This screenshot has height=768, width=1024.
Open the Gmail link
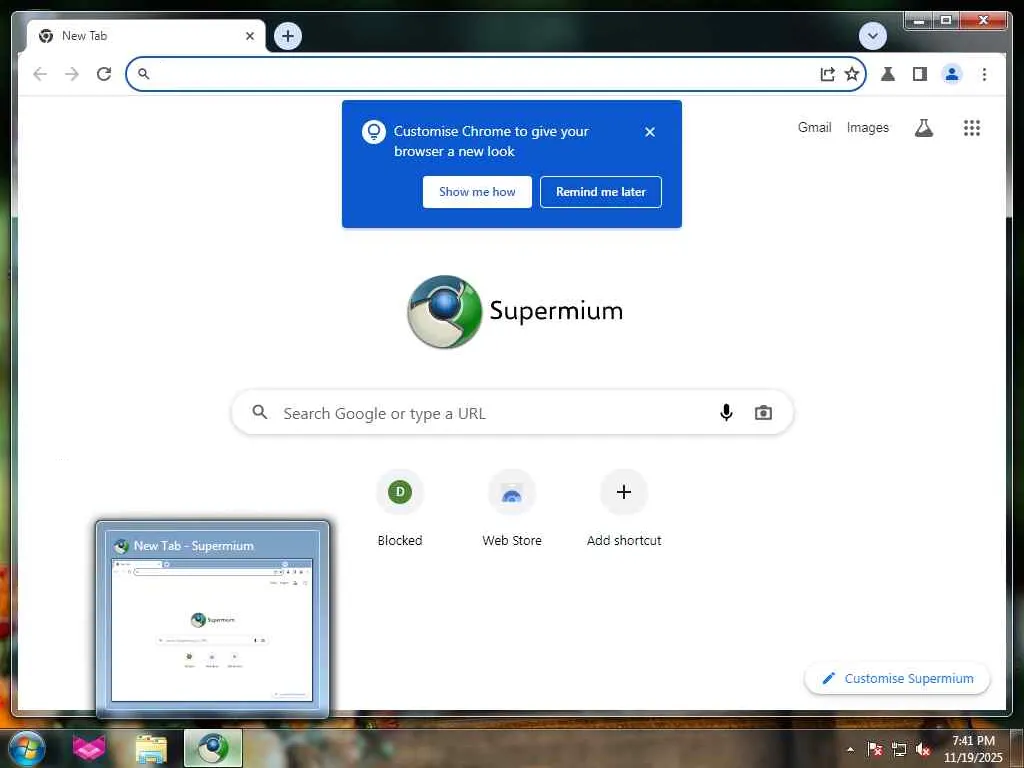point(814,127)
